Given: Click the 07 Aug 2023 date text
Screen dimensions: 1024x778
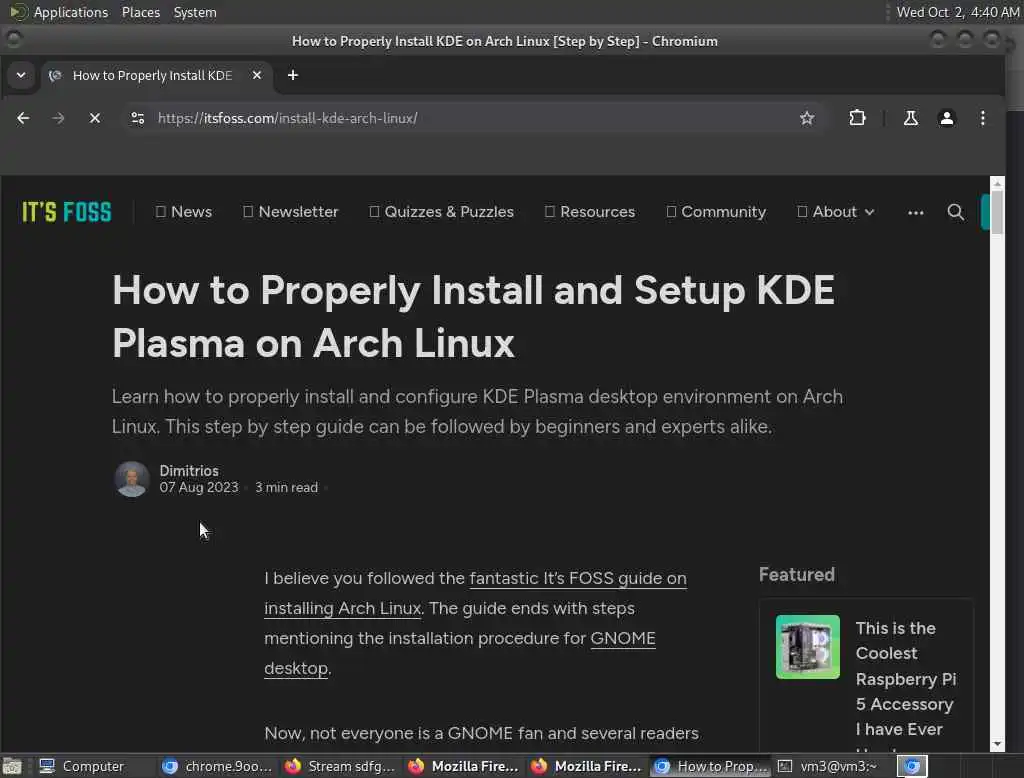Looking at the screenshot, I should (x=199, y=487).
